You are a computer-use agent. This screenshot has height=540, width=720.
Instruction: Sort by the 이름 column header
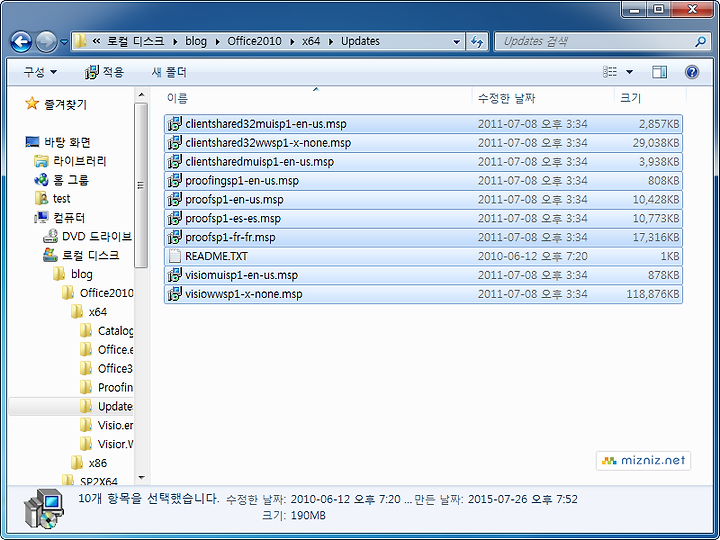click(177, 98)
